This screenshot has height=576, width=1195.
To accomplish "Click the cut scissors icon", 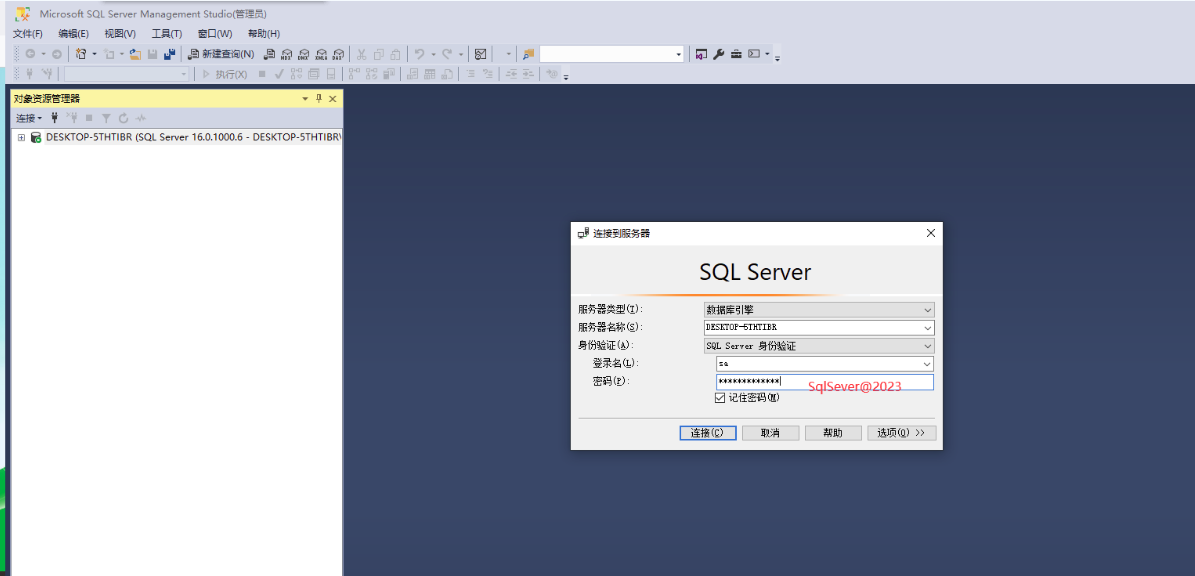I will click(361, 54).
